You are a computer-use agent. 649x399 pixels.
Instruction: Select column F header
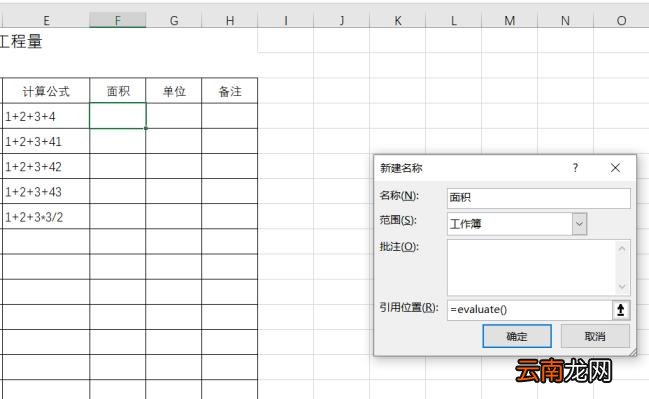pos(118,20)
